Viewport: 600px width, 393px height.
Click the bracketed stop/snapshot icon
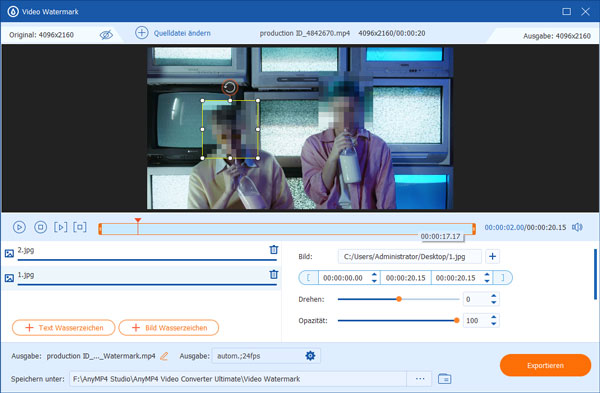click(x=80, y=227)
